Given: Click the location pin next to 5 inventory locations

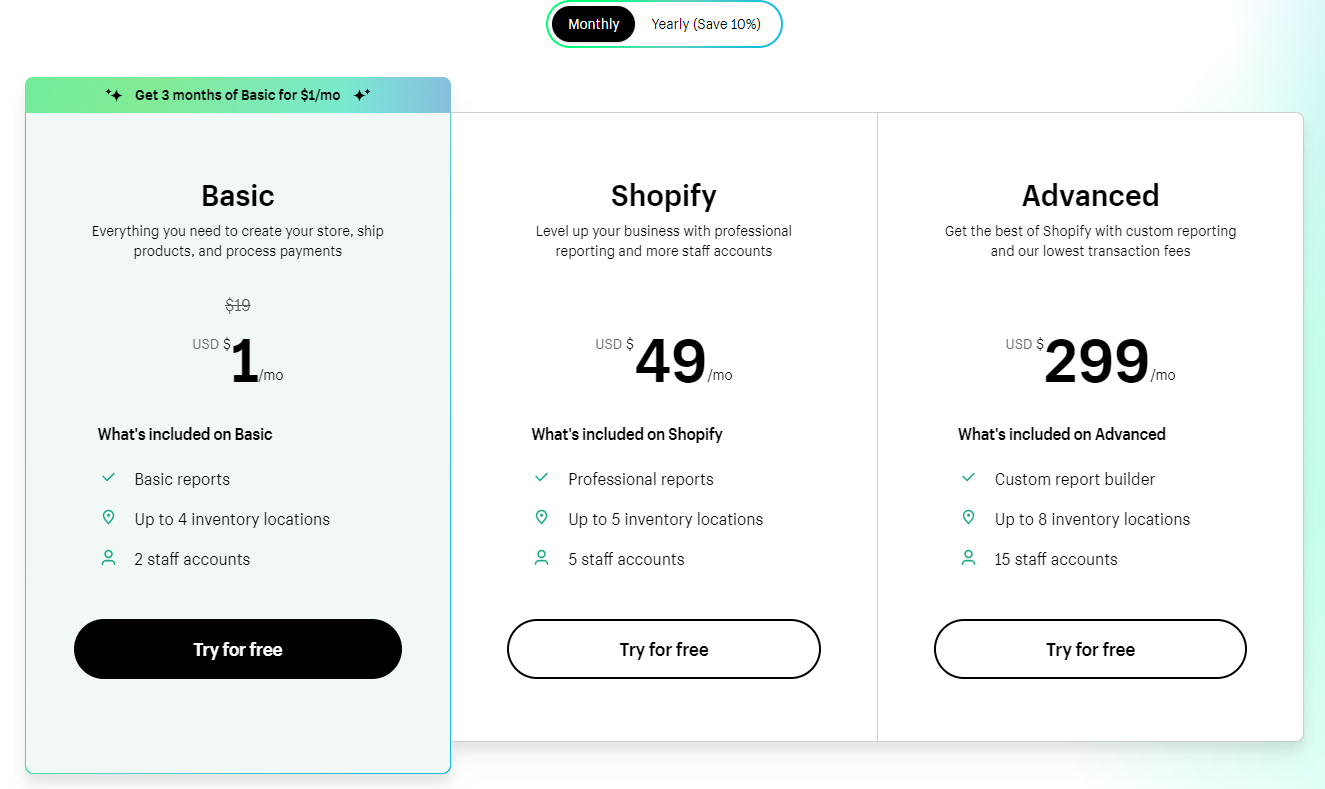Looking at the screenshot, I should pos(542,518).
